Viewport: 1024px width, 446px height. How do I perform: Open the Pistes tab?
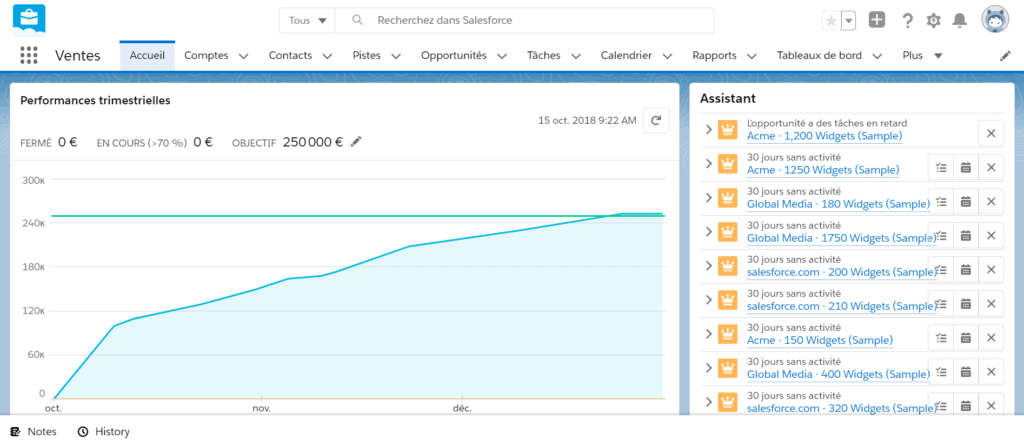[366, 56]
